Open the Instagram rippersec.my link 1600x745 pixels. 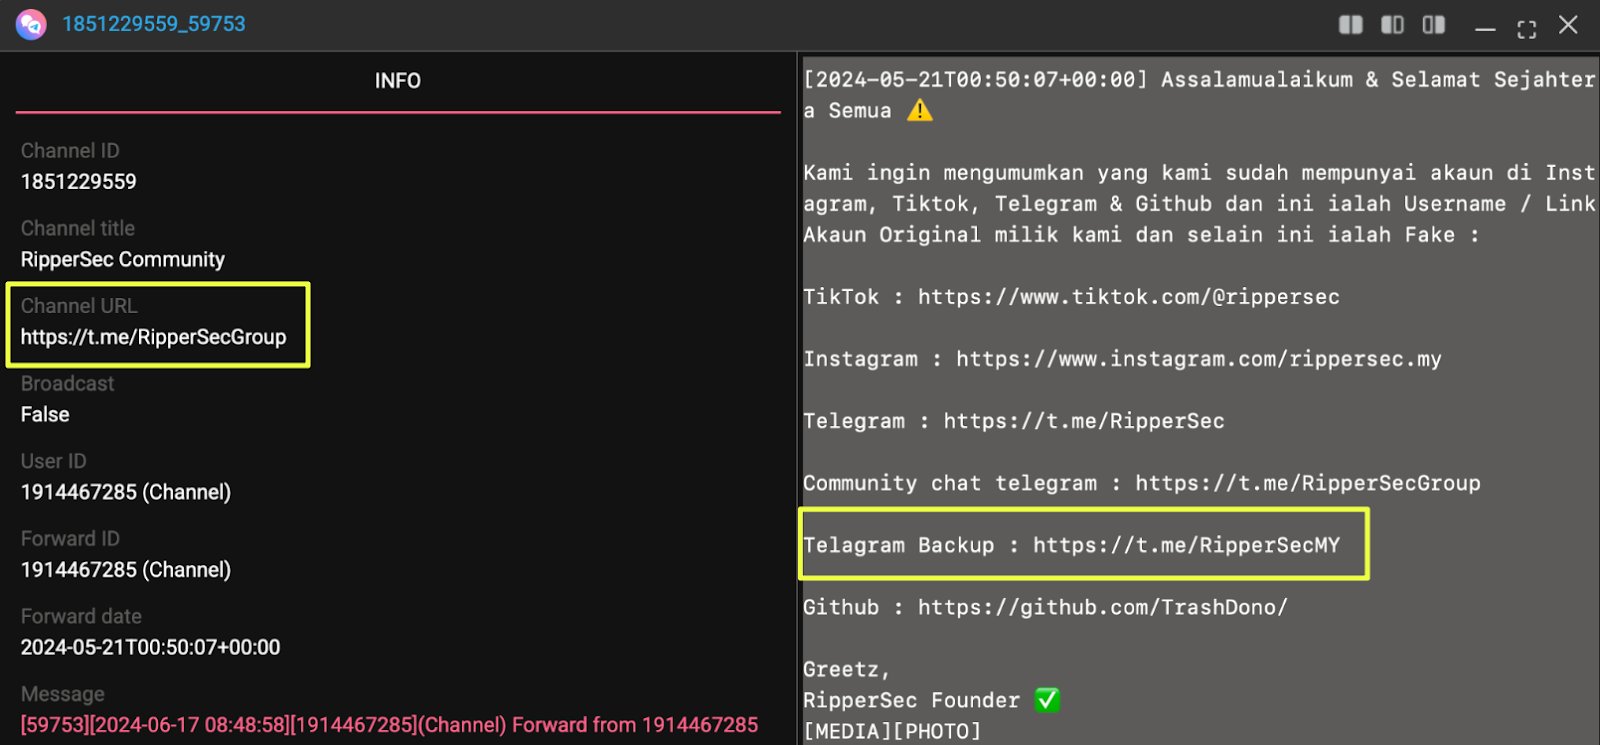[1198, 359]
